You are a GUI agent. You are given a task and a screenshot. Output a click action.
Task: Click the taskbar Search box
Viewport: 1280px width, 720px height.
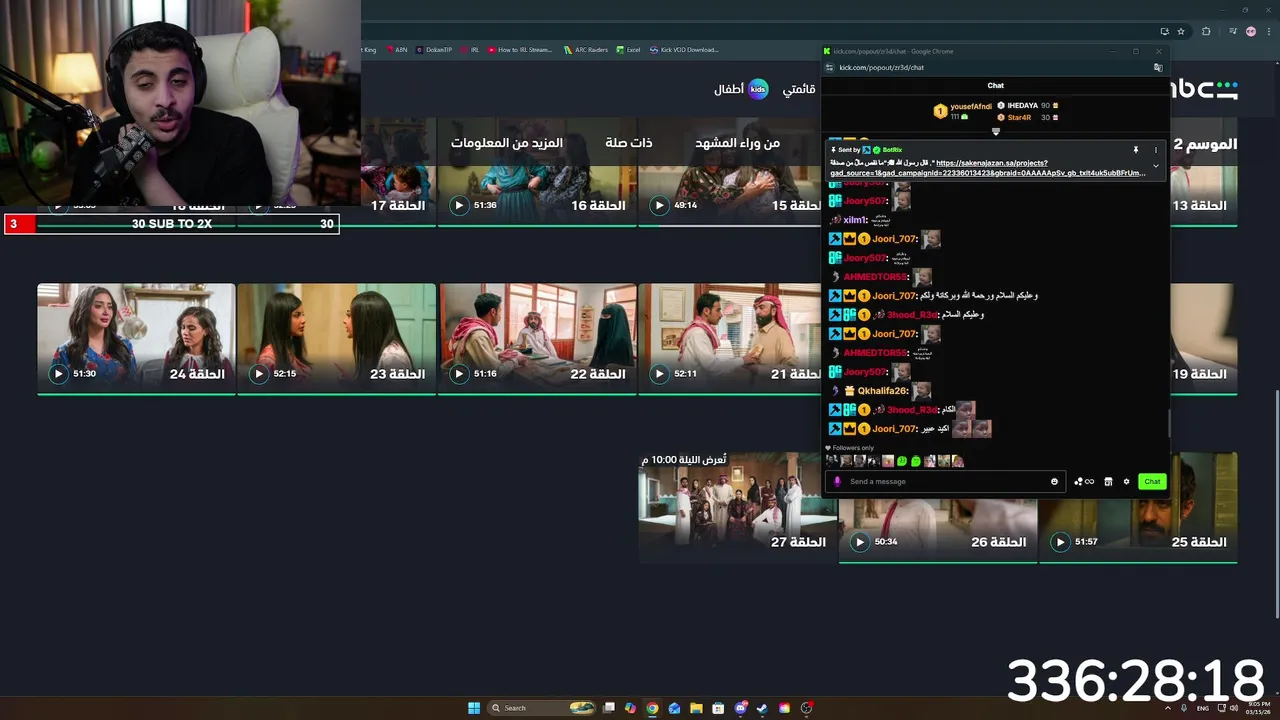(541, 708)
